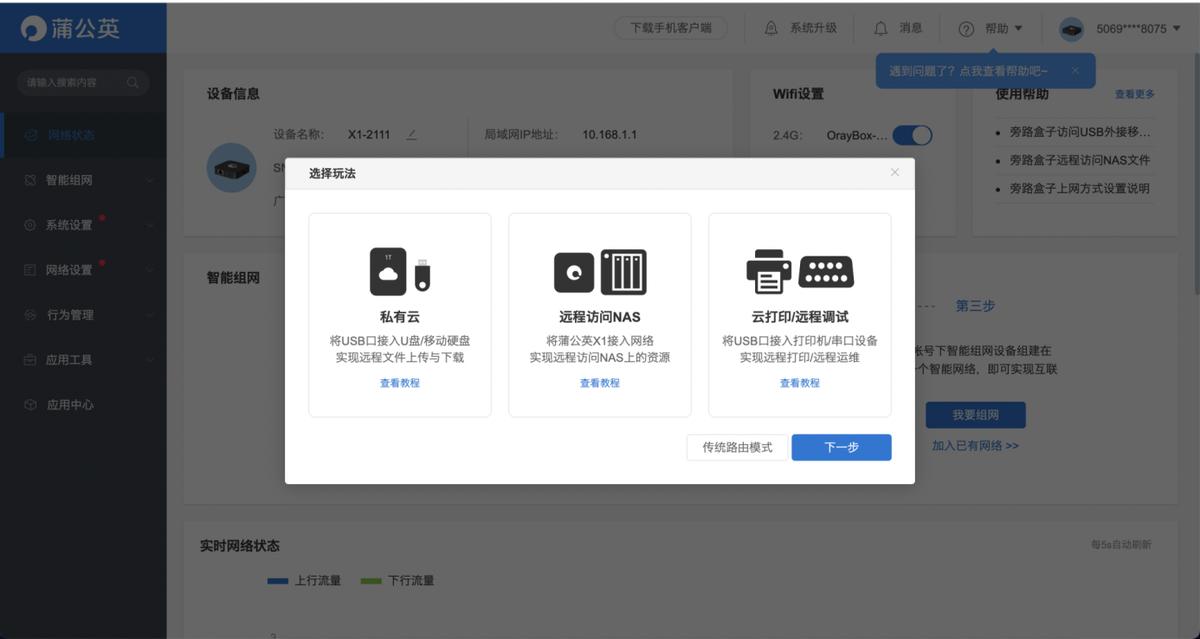Screen dimensions: 1200x639
Task: Click the search magnifier icon
Action: 133,83
